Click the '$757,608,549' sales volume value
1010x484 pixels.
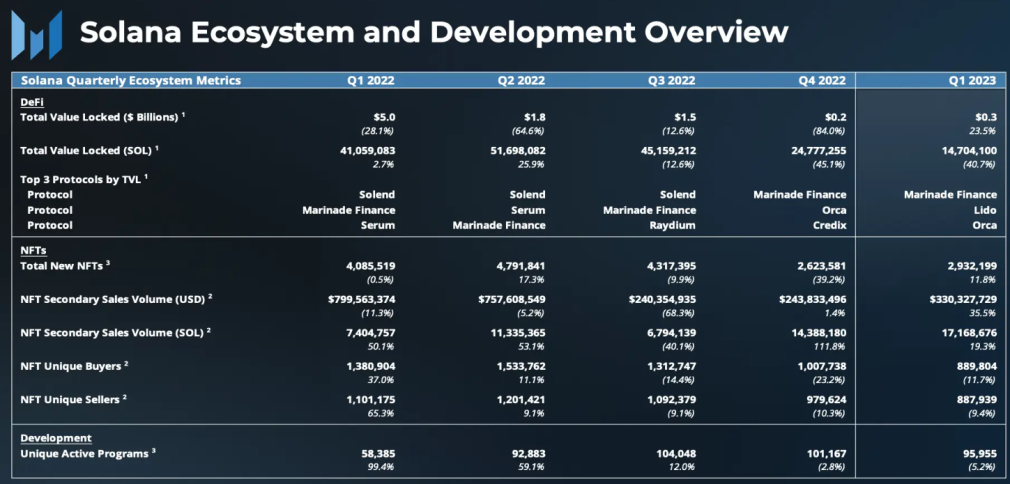(x=511, y=300)
